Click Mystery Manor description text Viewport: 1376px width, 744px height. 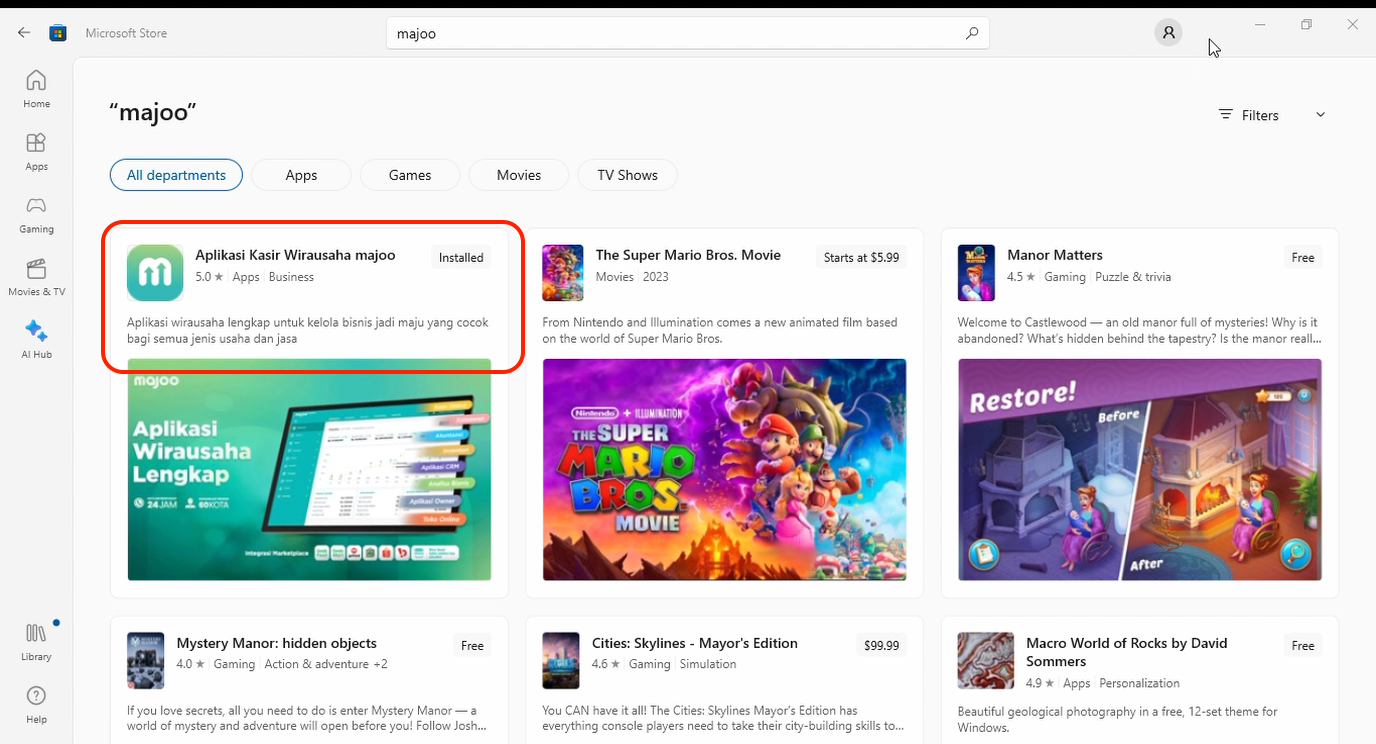pos(307,718)
